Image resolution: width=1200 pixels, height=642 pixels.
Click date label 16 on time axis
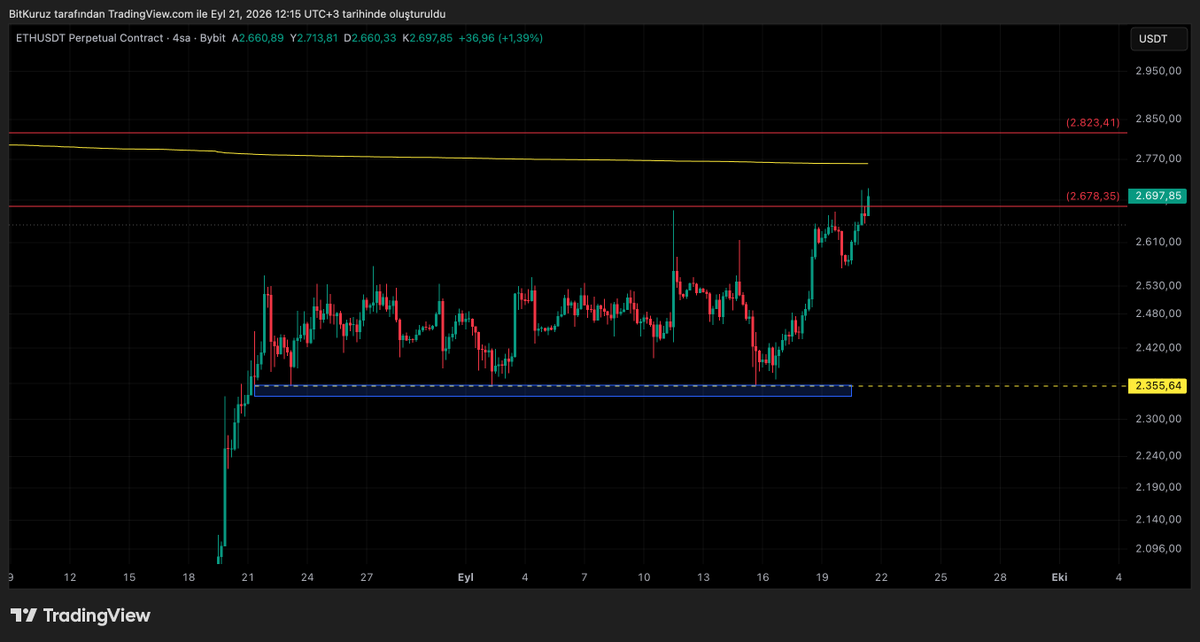tap(763, 578)
